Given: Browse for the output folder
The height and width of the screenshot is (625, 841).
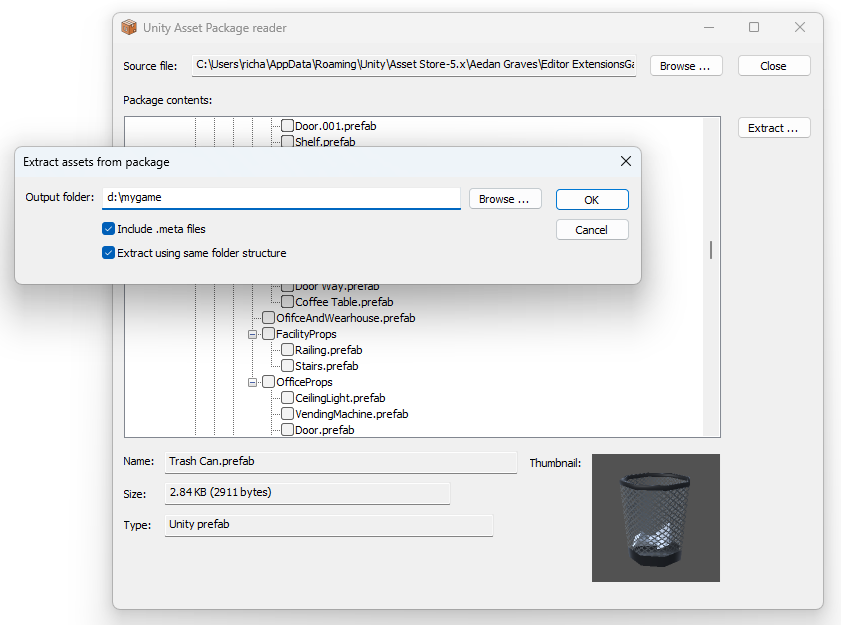Looking at the screenshot, I should tap(505, 199).
